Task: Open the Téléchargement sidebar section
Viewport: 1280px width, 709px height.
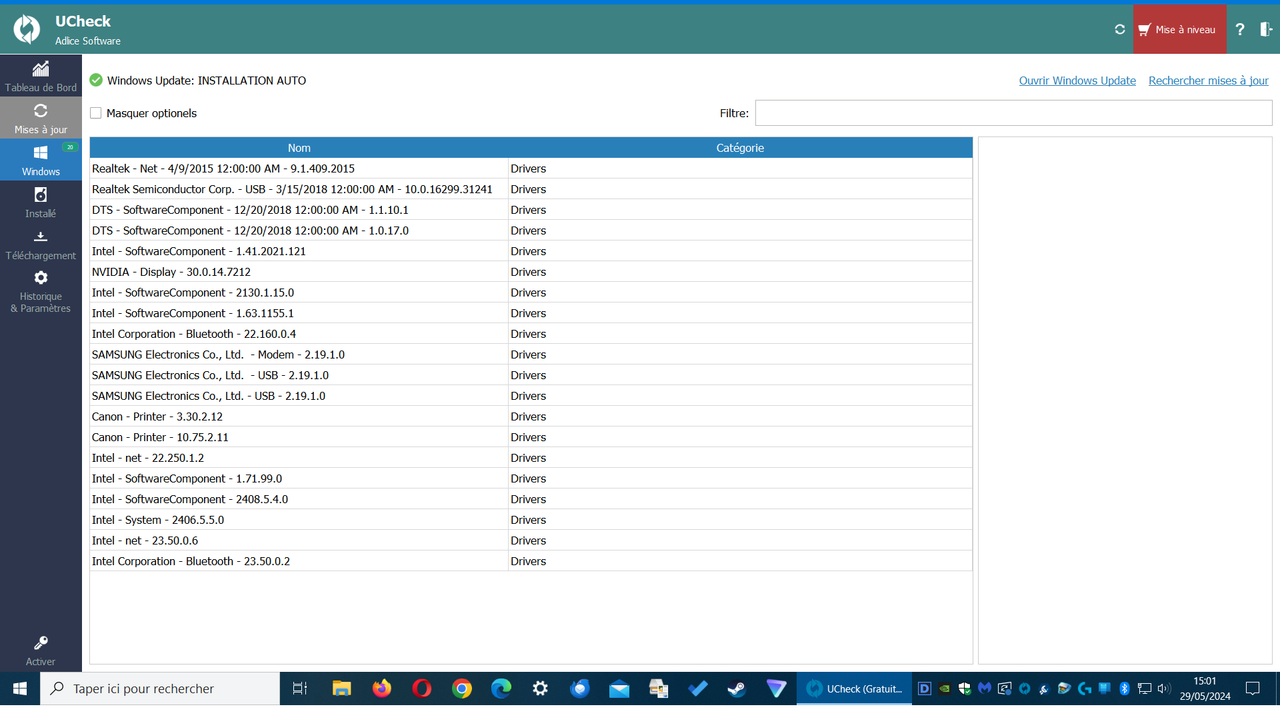Action: (41, 244)
